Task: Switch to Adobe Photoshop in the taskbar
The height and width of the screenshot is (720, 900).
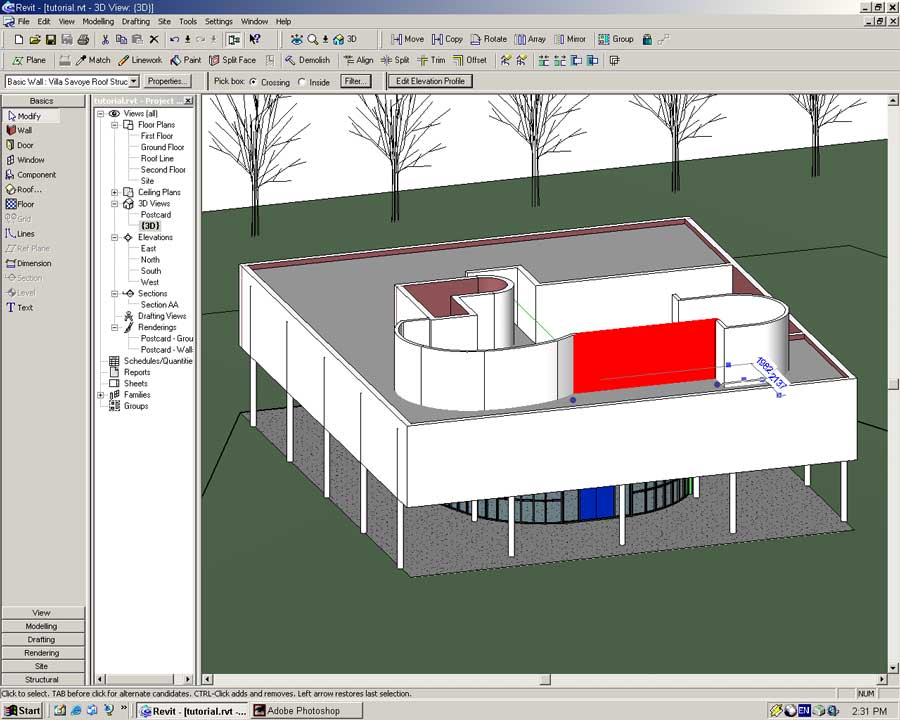Action: 307,711
